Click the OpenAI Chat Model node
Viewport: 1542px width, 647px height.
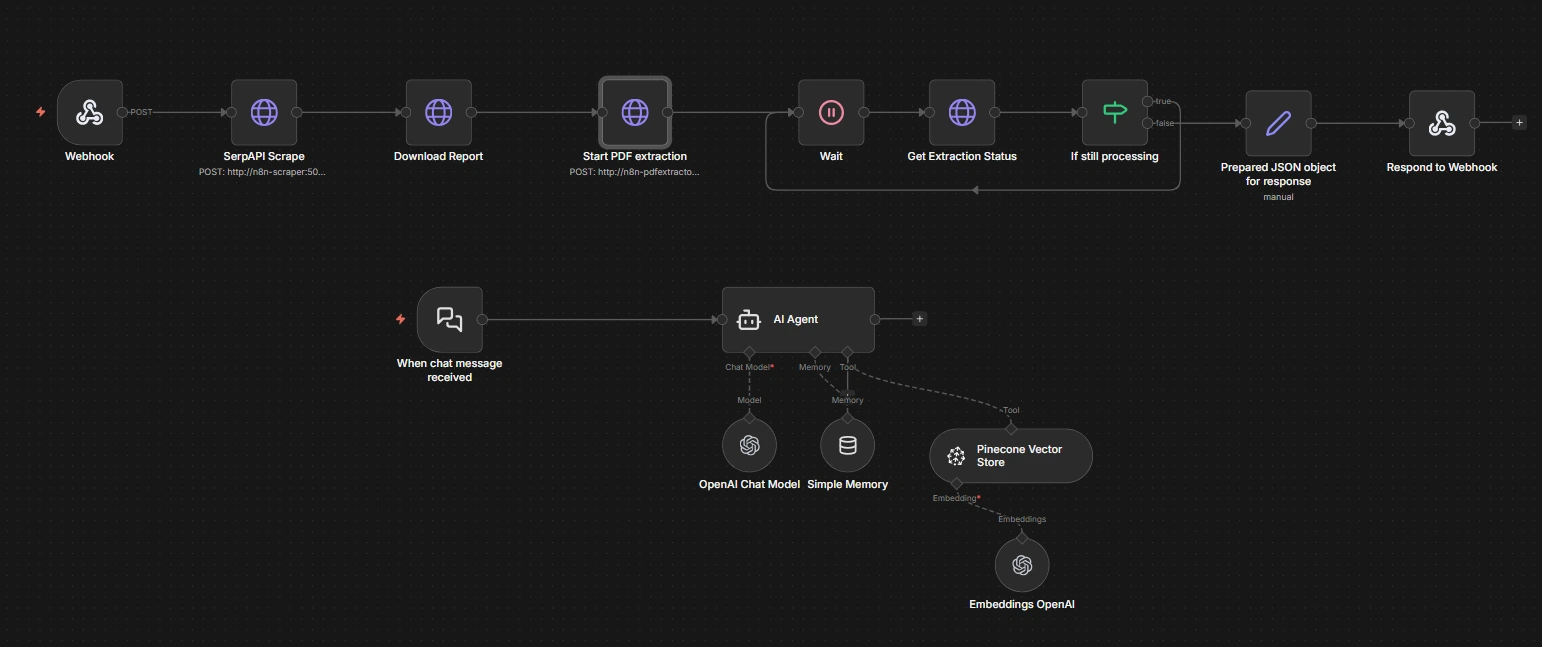pos(749,446)
